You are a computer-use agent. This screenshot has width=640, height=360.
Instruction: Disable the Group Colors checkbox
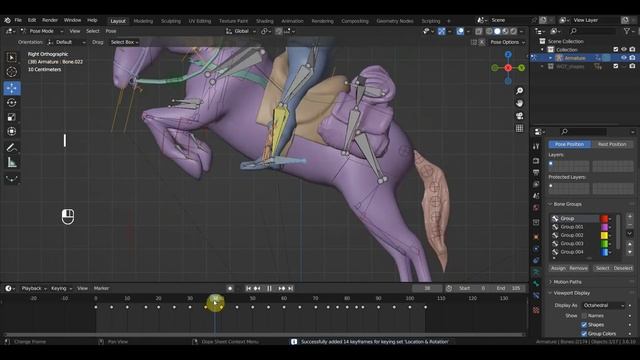[x=584, y=333]
